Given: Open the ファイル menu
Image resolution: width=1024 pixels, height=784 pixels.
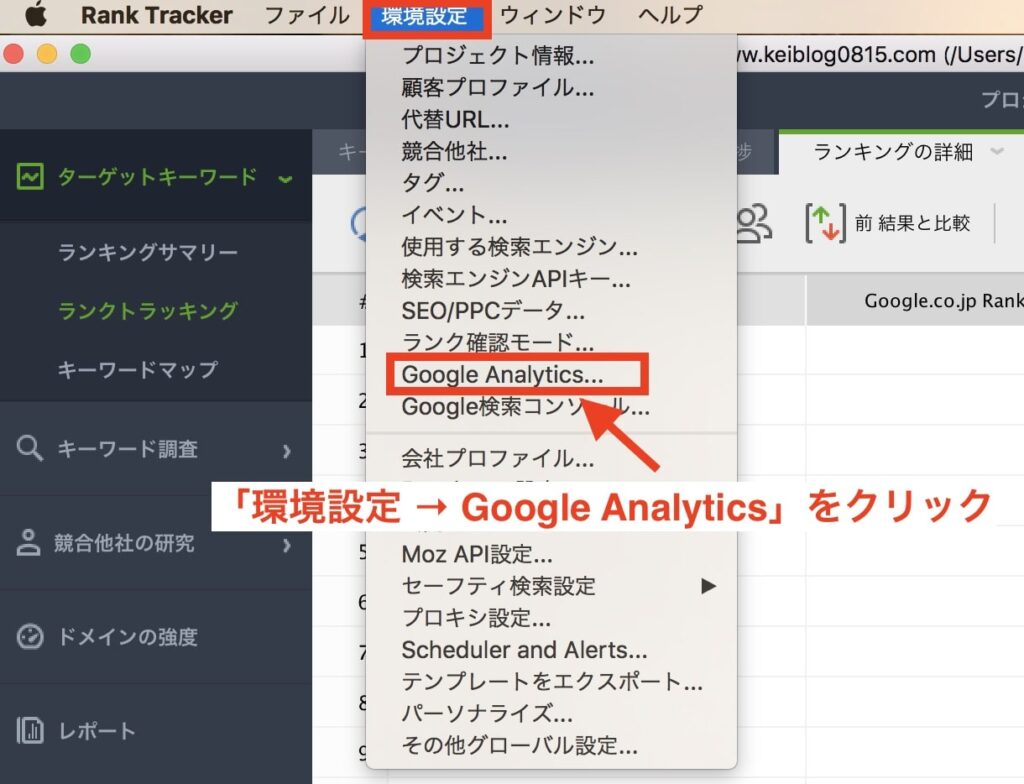Looking at the screenshot, I should tap(307, 15).
